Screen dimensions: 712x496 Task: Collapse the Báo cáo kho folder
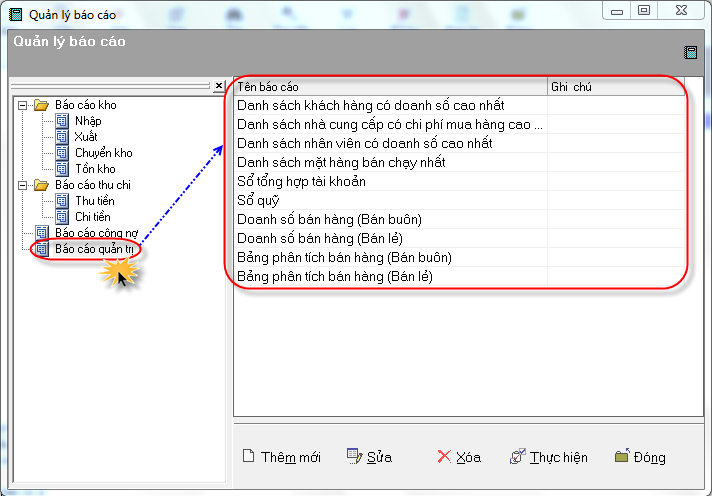coord(22,105)
